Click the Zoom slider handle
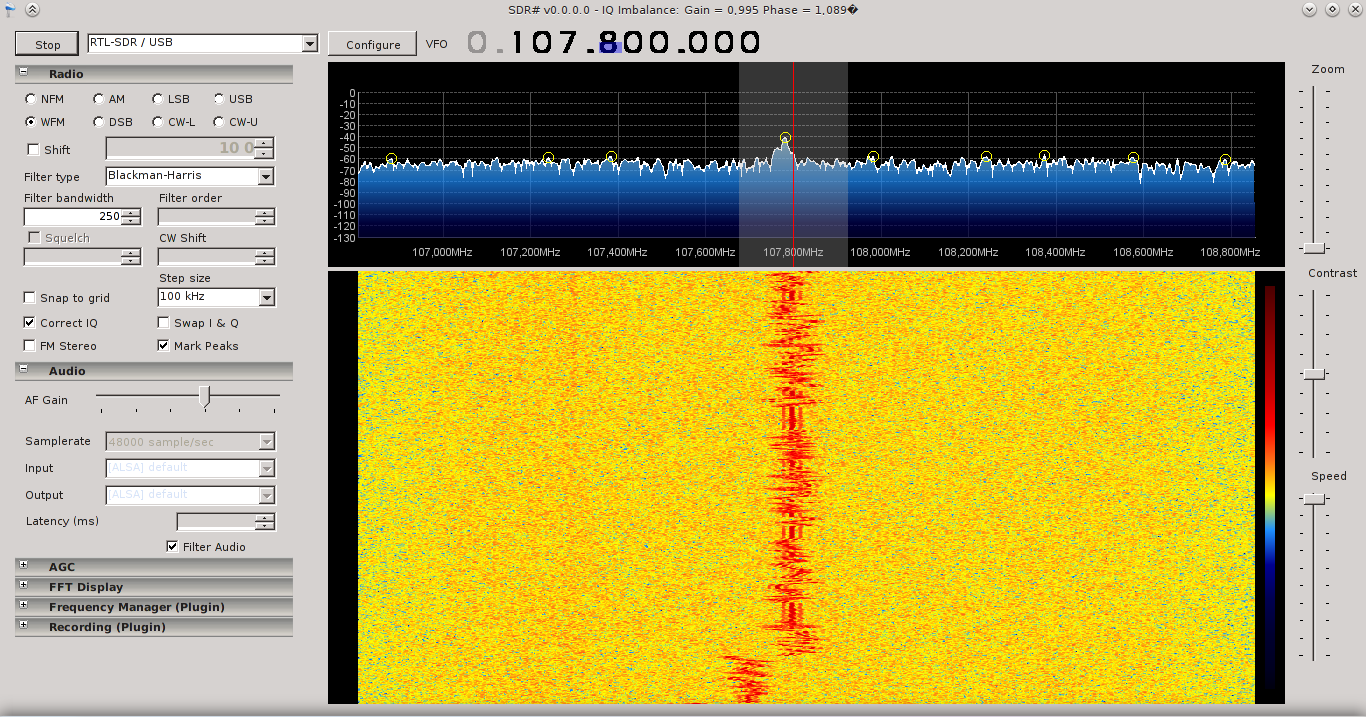1366x717 pixels. tap(1312, 247)
